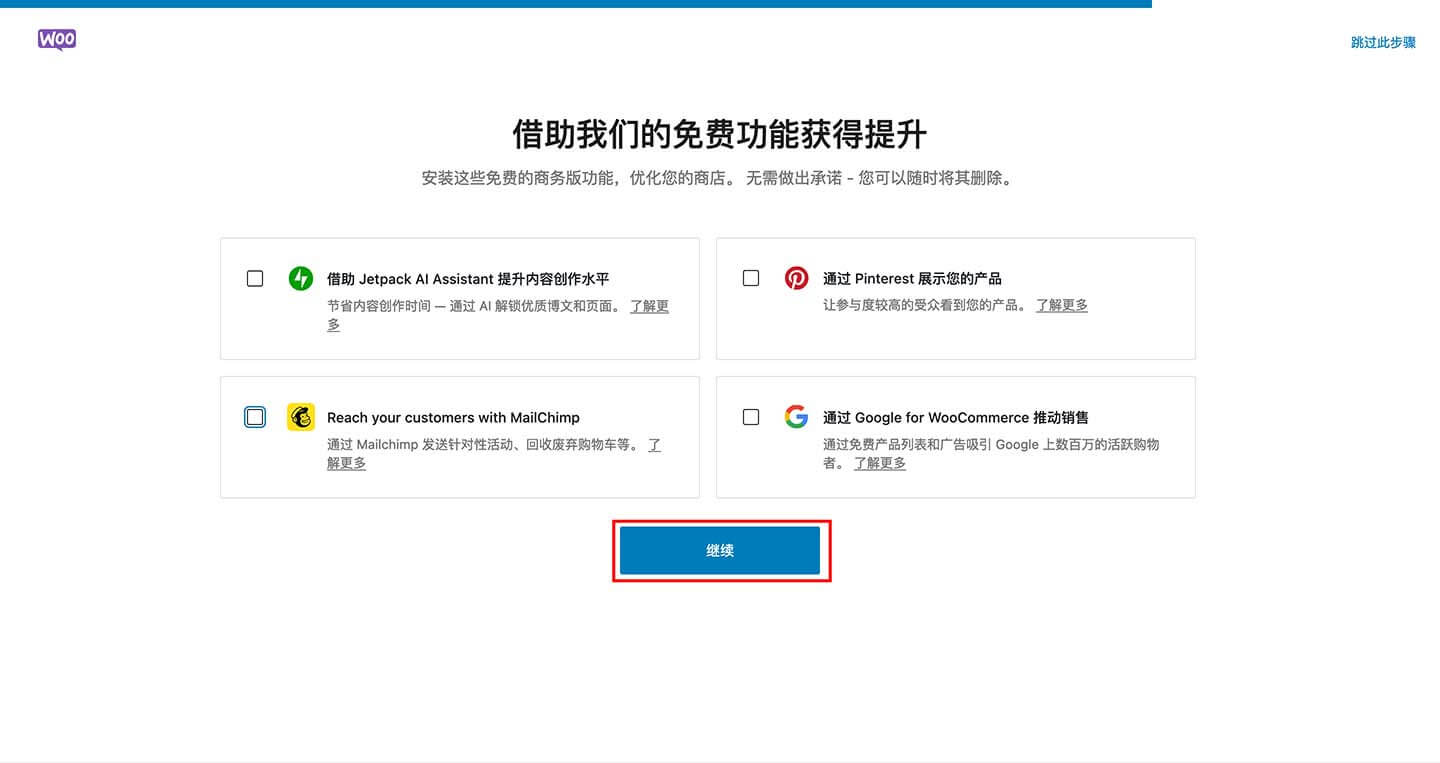Click the Google G logo icon
Viewport: 1440px width, 763px height.
pos(796,417)
